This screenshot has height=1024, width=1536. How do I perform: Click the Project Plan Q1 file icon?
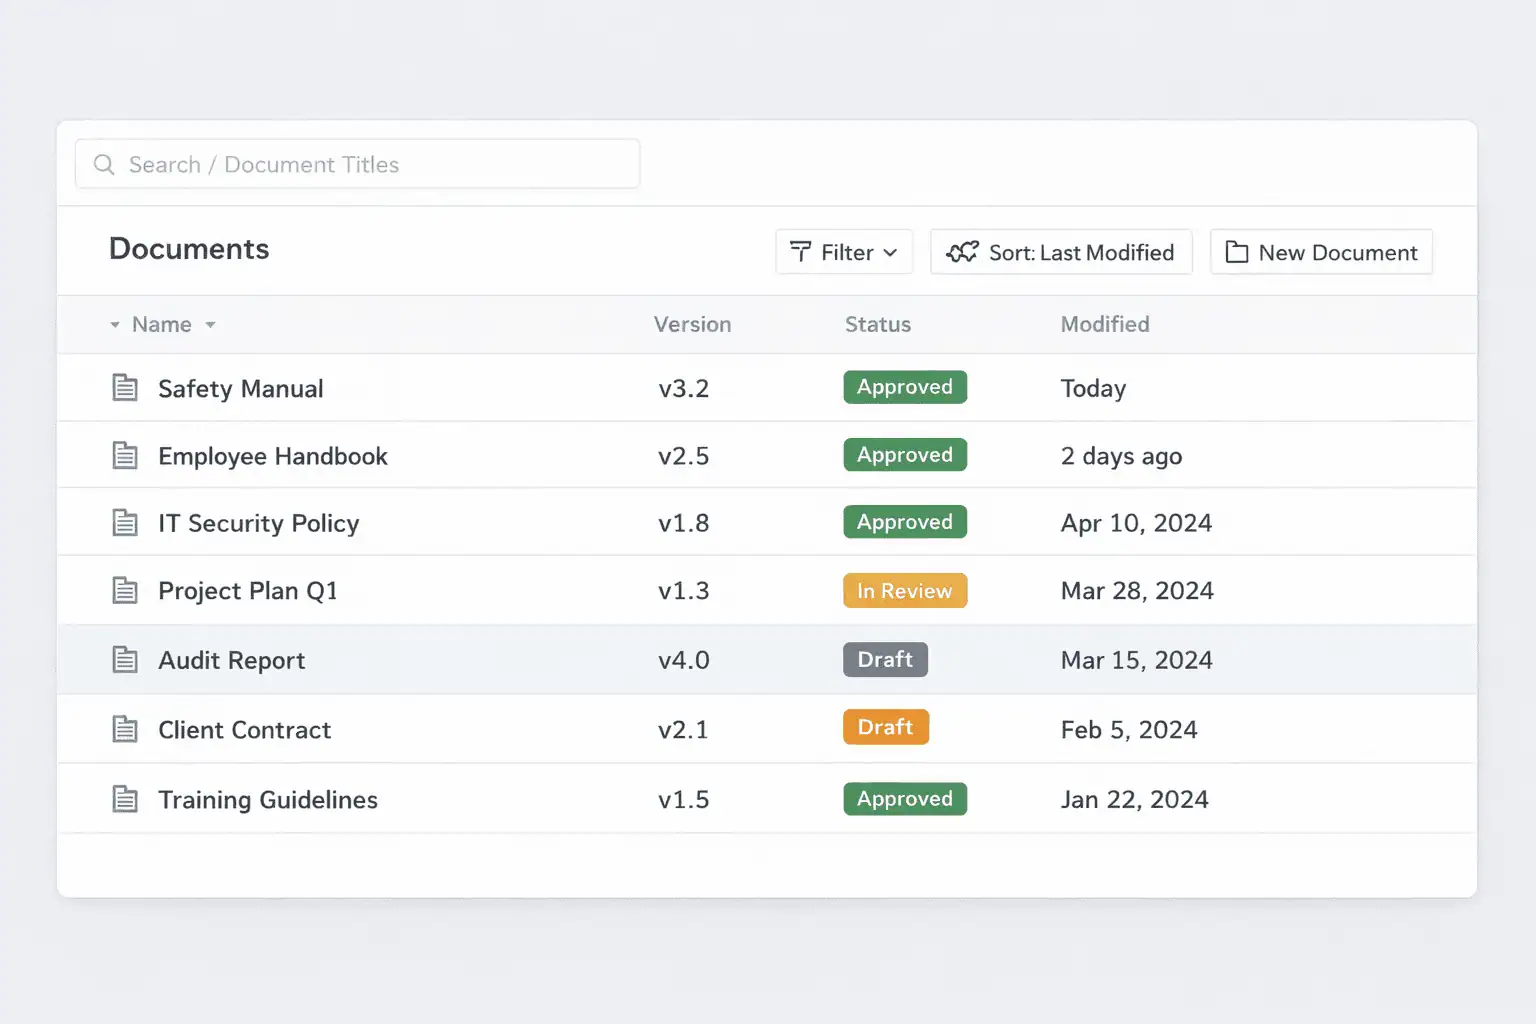click(x=125, y=591)
